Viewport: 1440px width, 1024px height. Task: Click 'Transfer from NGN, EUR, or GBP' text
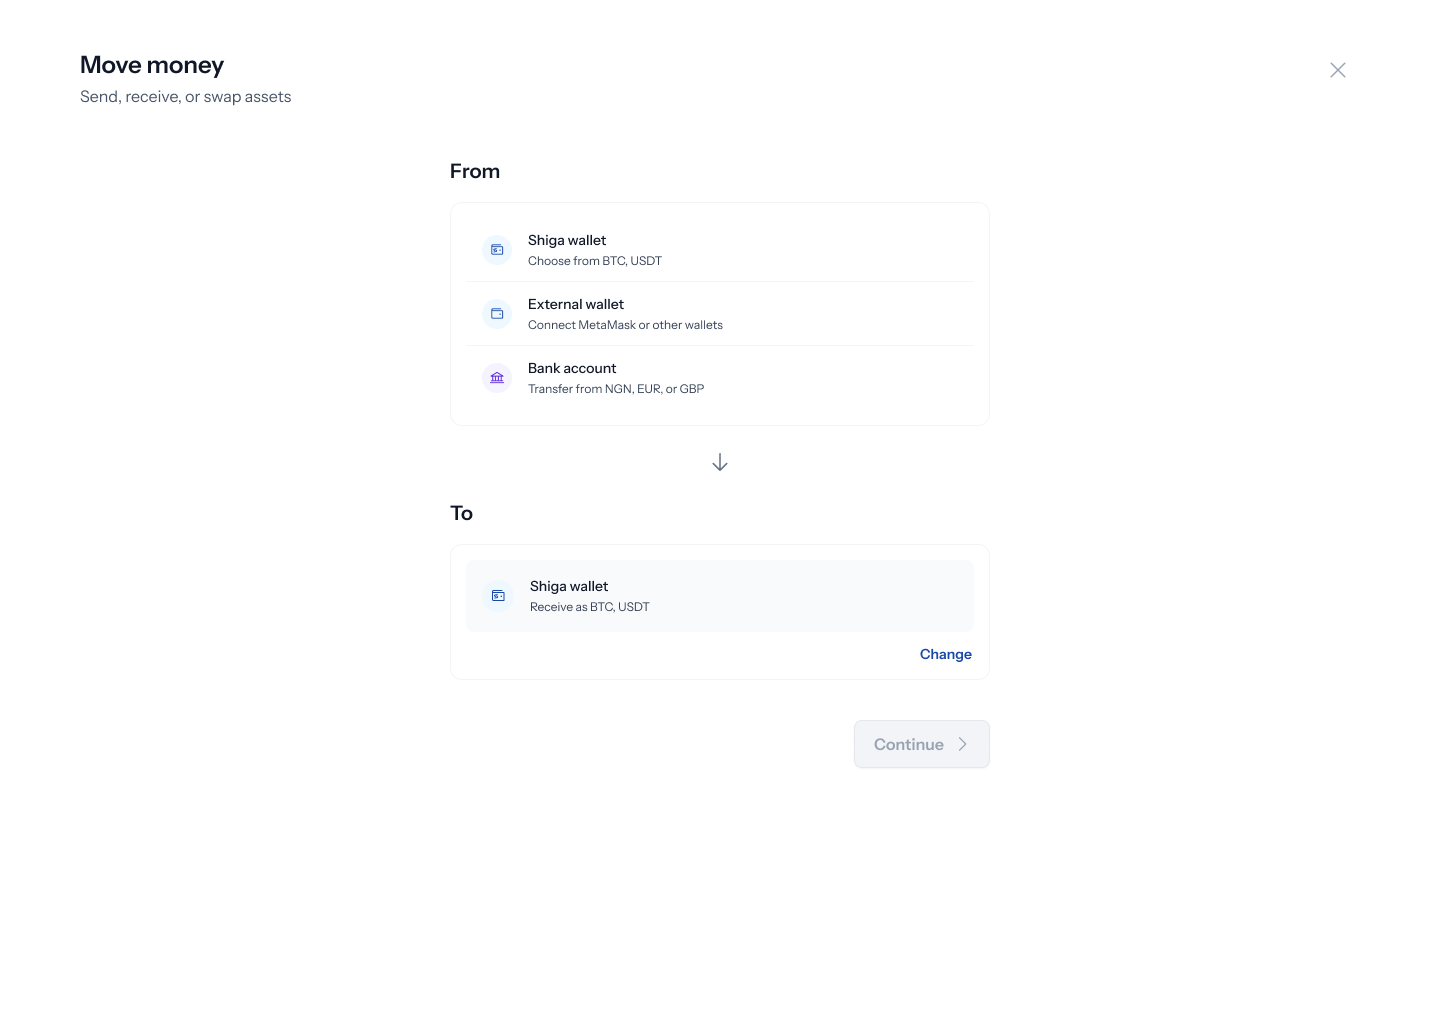pyautogui.click(x=616, y=389)
